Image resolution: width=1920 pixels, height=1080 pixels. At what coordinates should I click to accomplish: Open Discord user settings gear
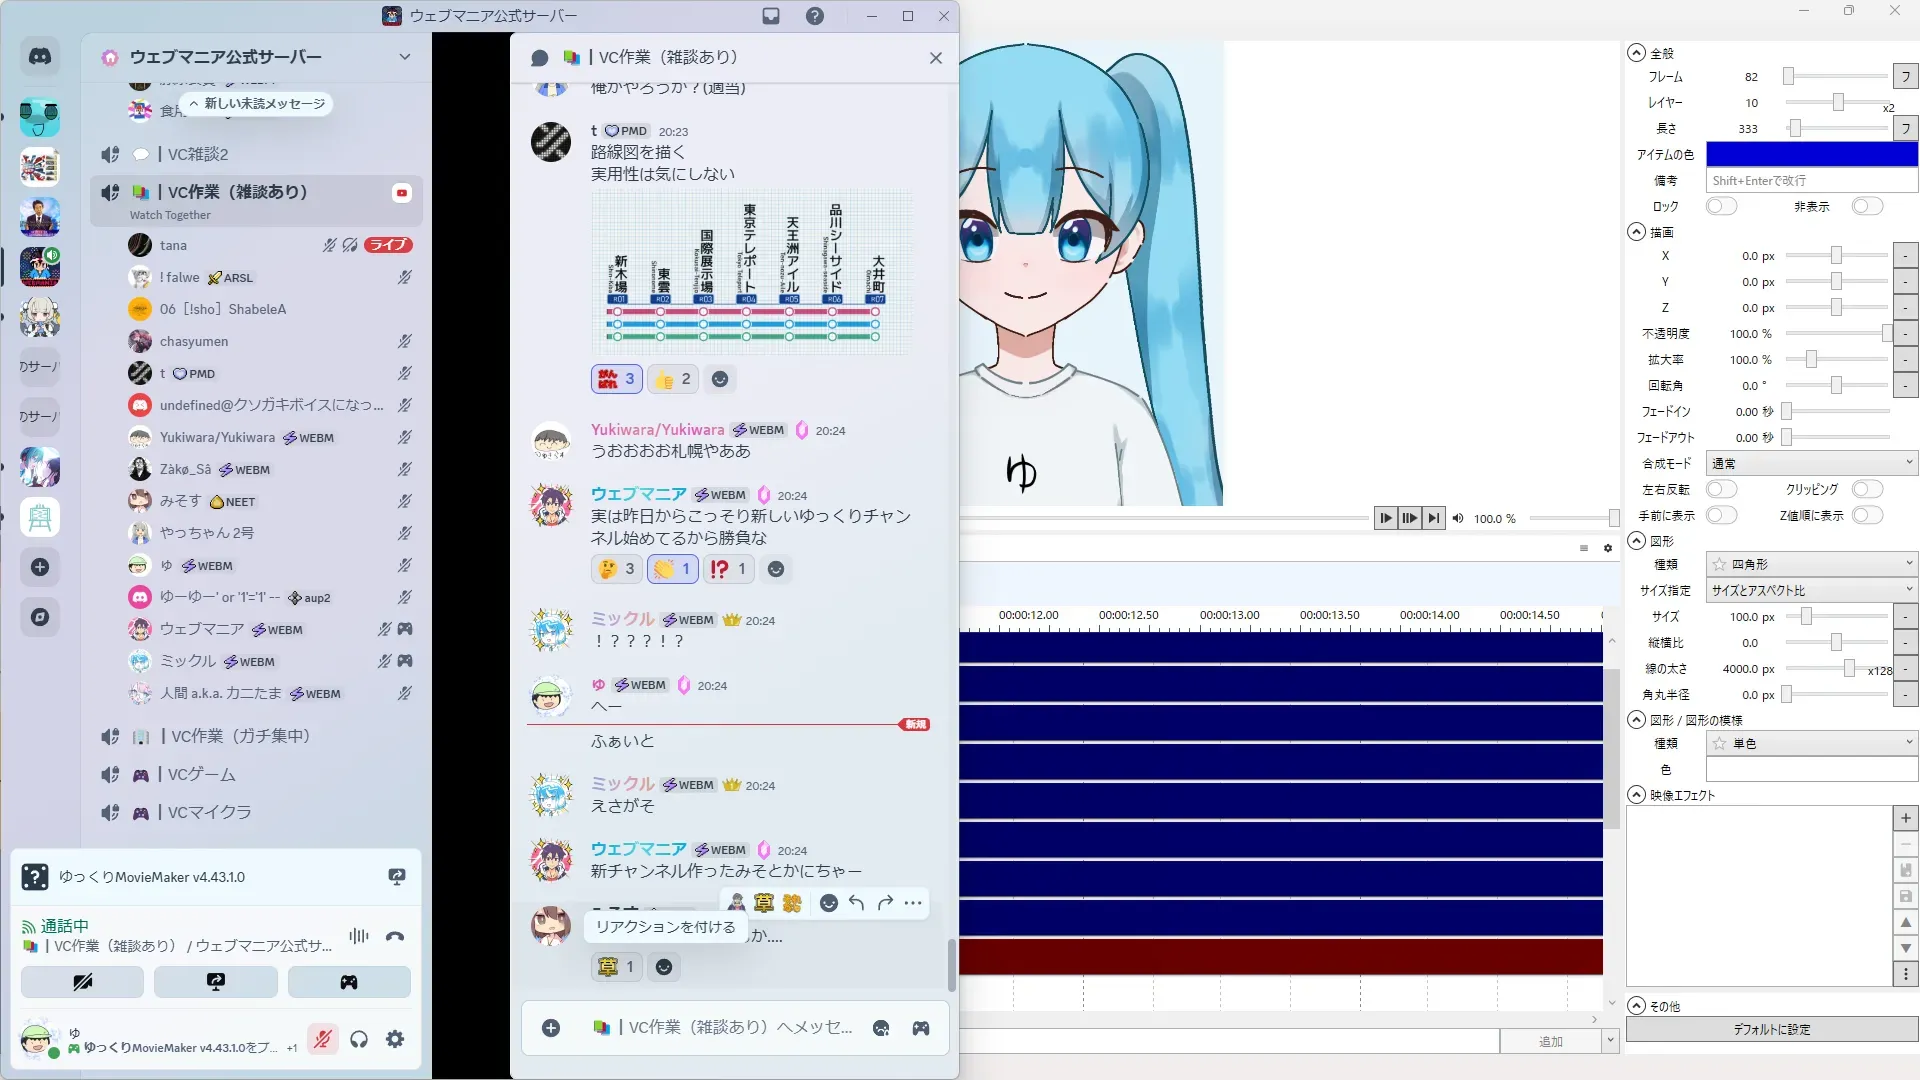(395, 1039)
